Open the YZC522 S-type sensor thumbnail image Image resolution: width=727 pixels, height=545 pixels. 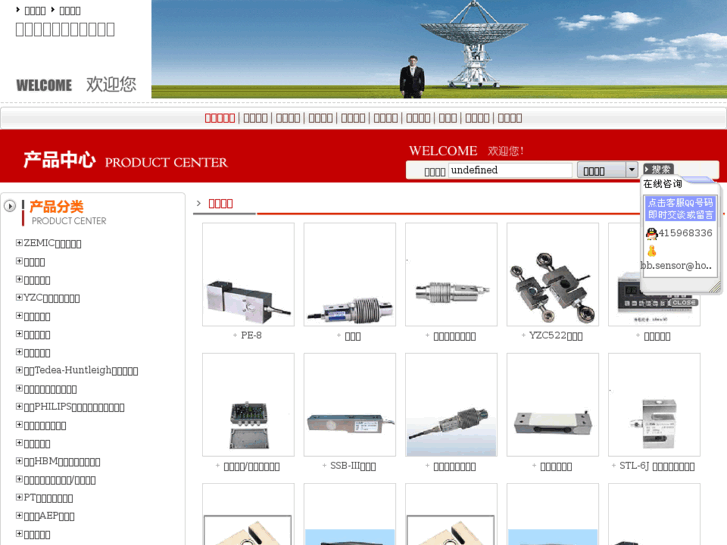coord(553,274)
